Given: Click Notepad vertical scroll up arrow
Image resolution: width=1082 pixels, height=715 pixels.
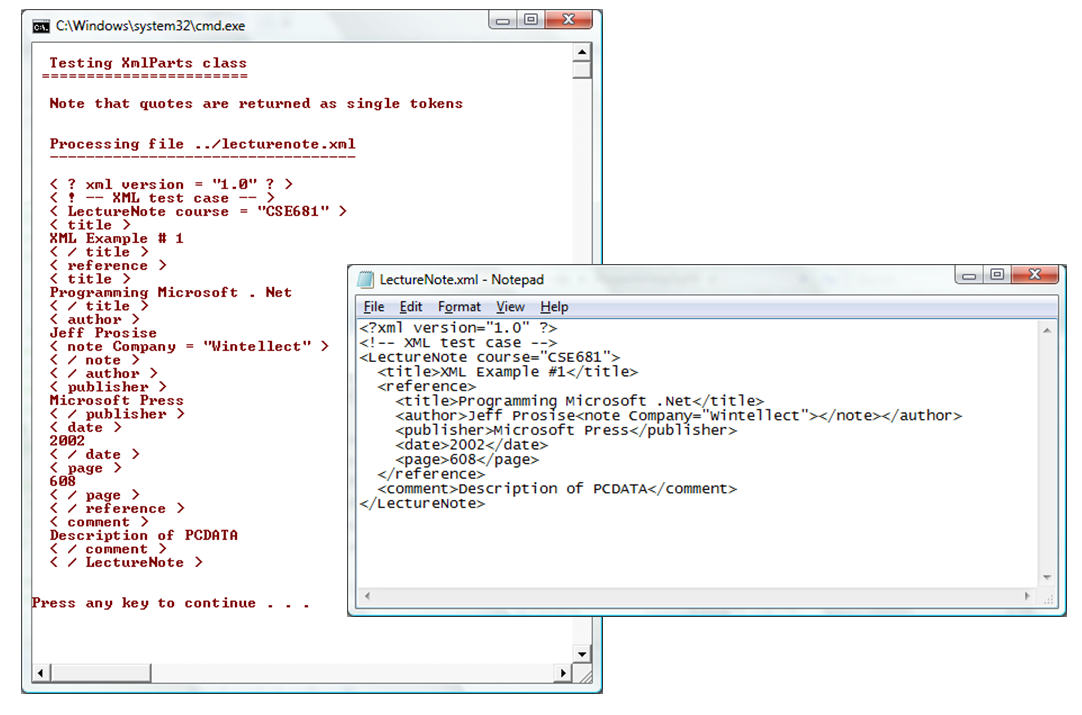Looking at the screenshot, I should (x=1047, y=331).
